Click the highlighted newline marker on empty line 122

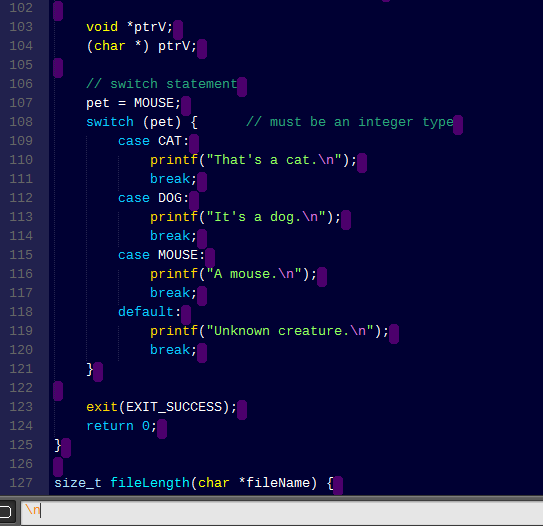(x=58, y=391)
